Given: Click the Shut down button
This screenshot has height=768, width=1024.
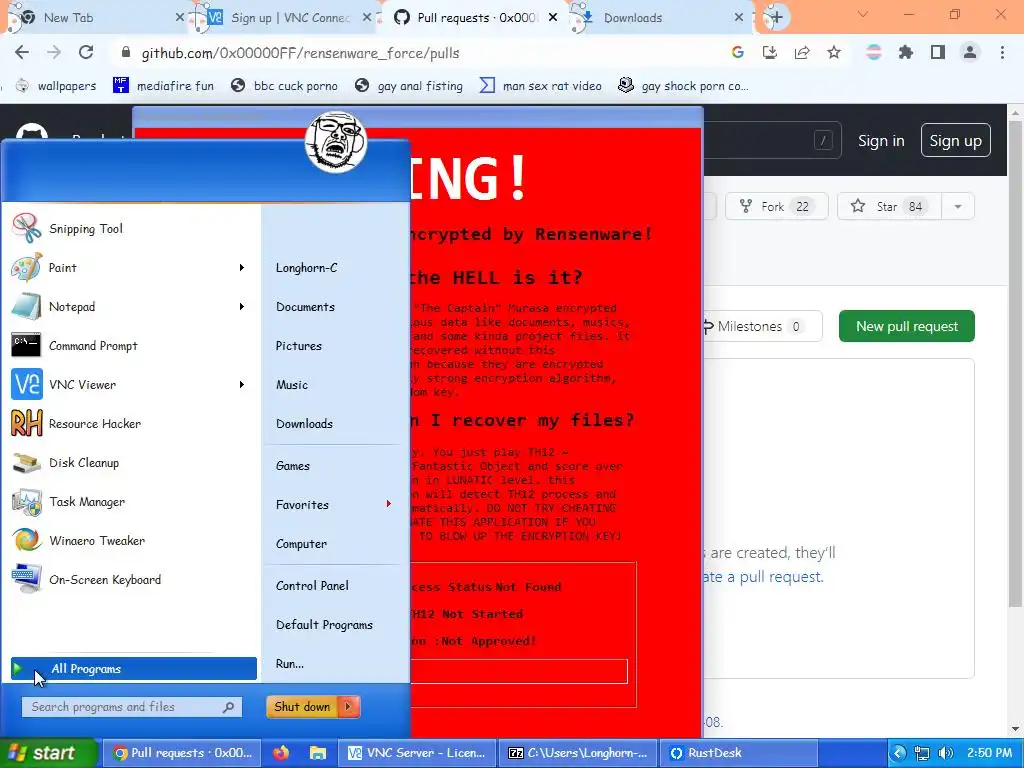Looking at the screenshot, I should (302, 707).
